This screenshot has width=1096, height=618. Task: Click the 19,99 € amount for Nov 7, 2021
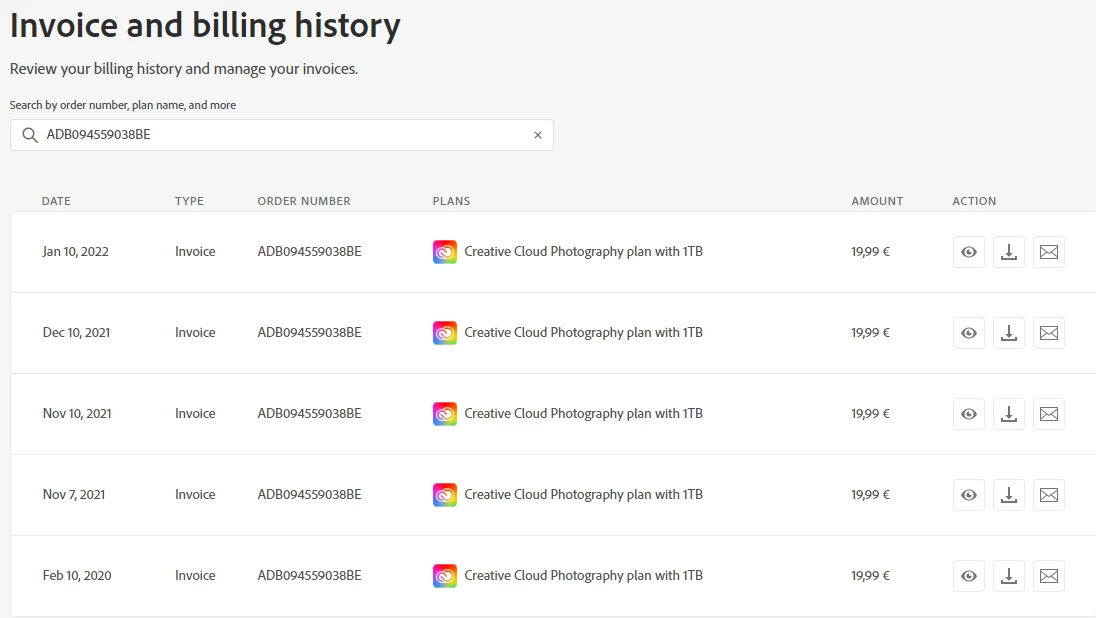(870, 495)
